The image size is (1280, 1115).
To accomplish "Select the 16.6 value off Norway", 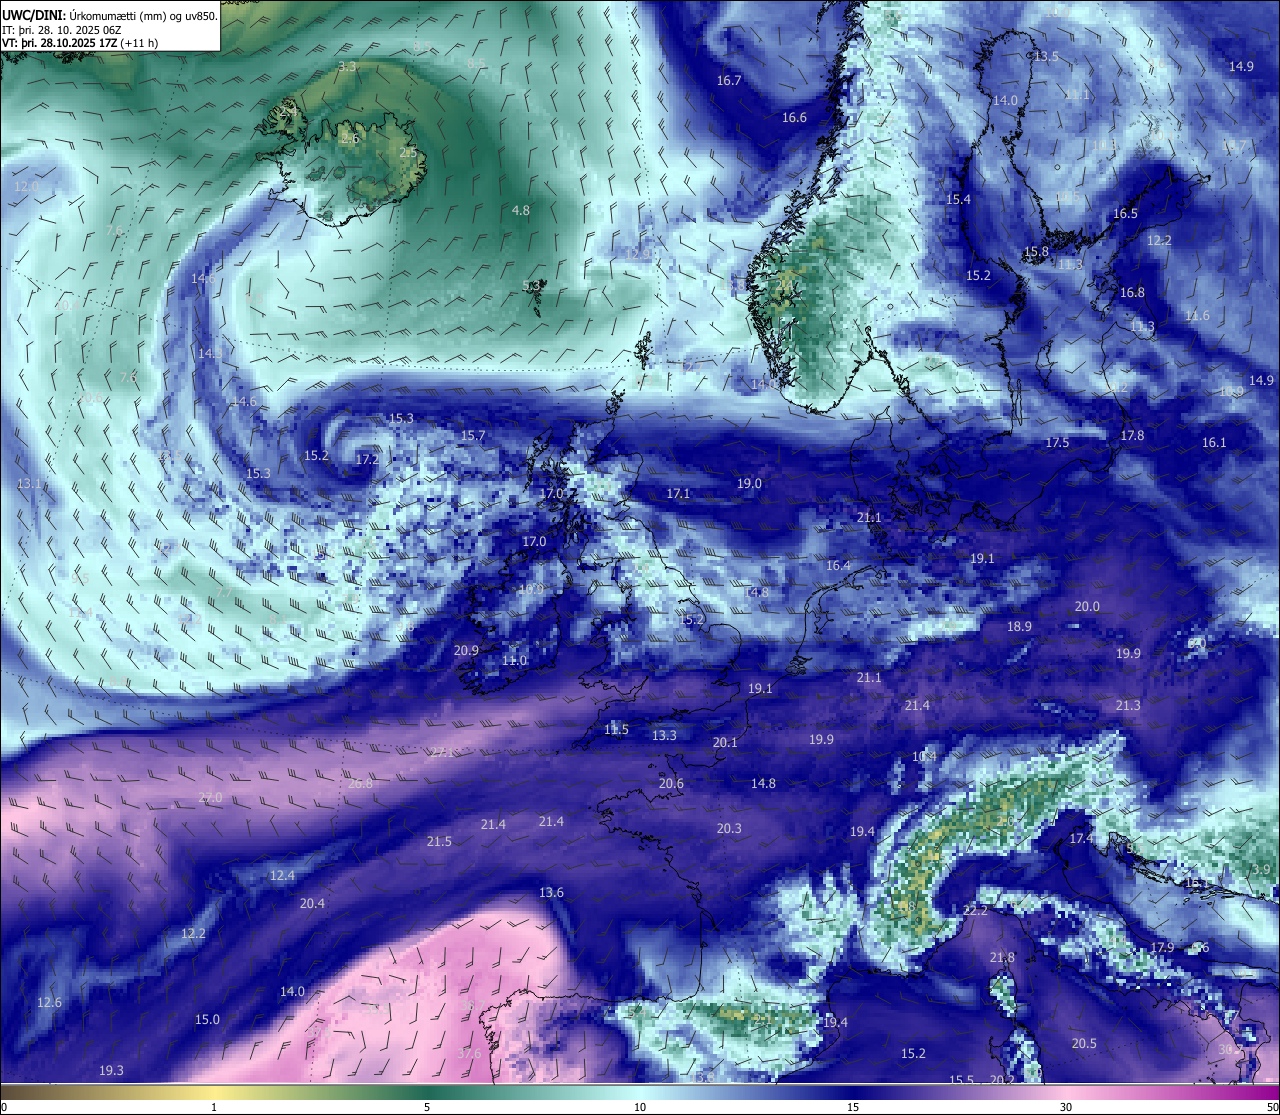I will 794,118.
